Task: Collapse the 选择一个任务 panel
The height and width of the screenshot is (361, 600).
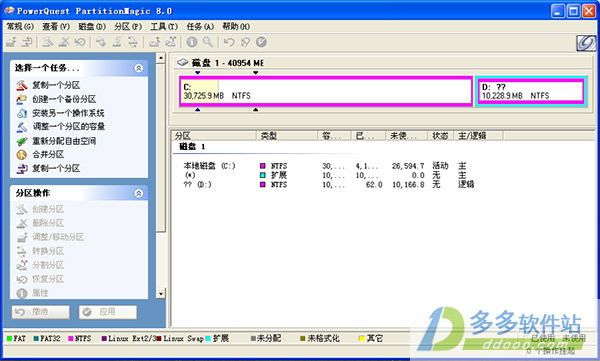Action: 139,68
